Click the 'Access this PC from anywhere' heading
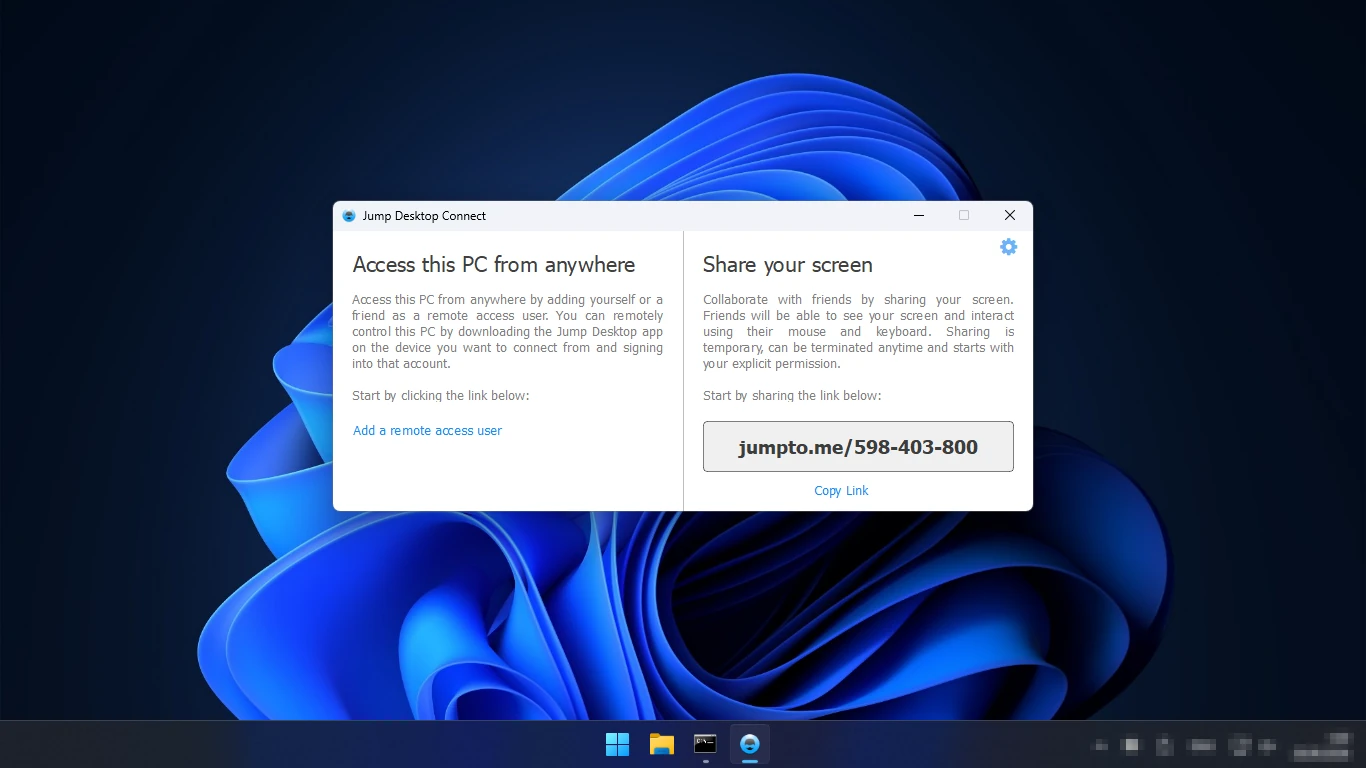The image size is (1366, 768). 494,265
